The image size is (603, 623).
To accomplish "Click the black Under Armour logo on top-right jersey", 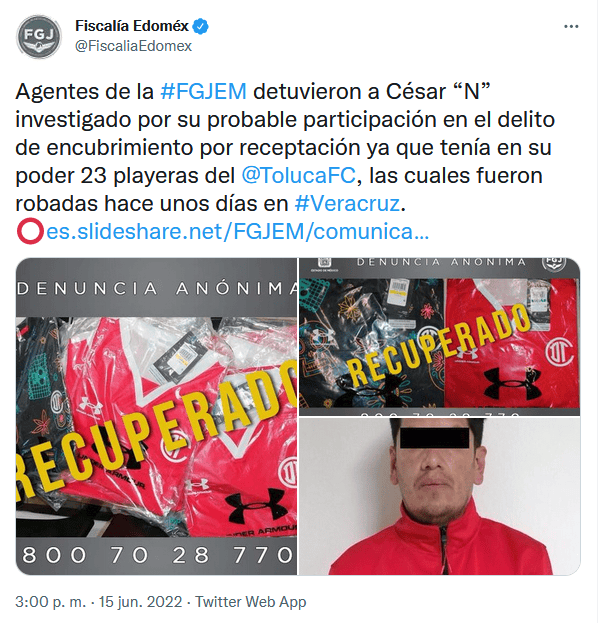I will (x=512, y=383).
